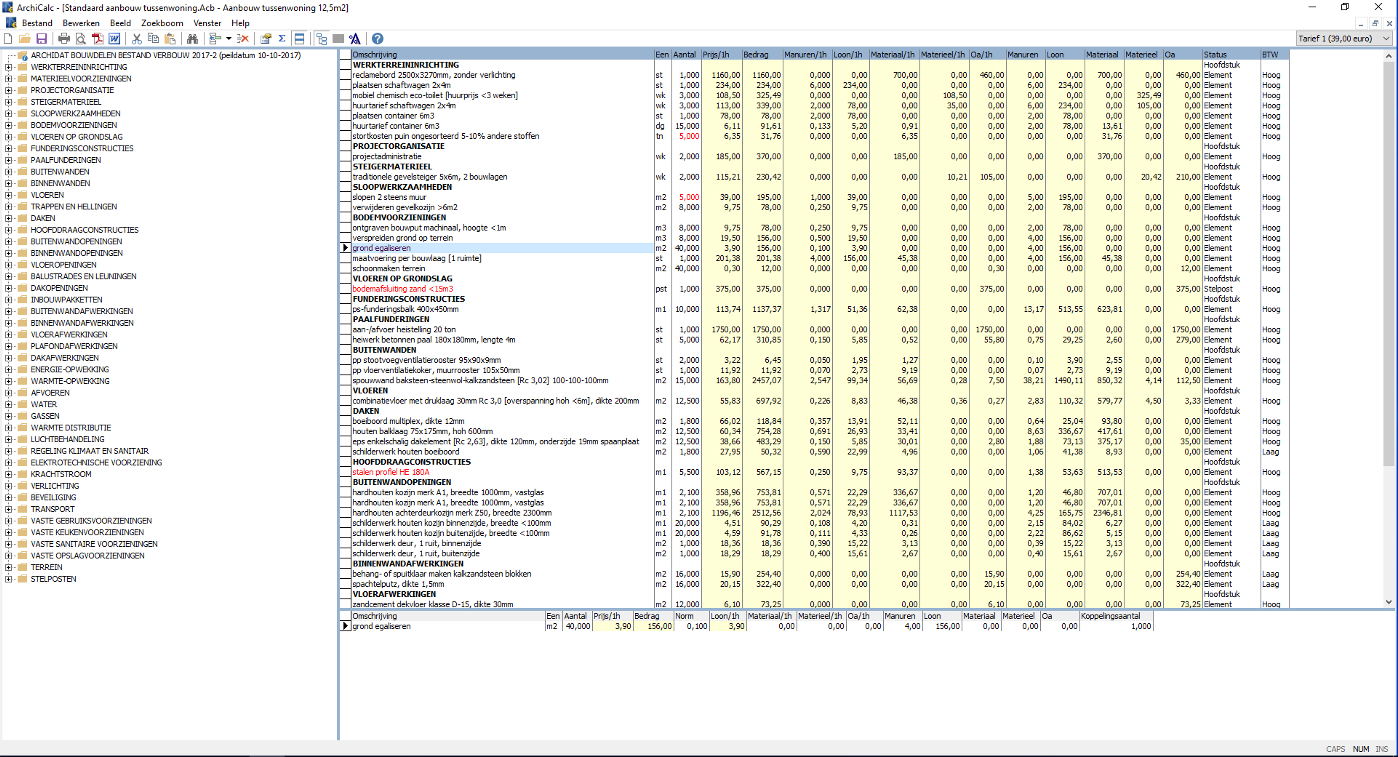Screen dimensions: 1398x757
Task: Toggle the split panel layout icon
Action: pos(299,38)
